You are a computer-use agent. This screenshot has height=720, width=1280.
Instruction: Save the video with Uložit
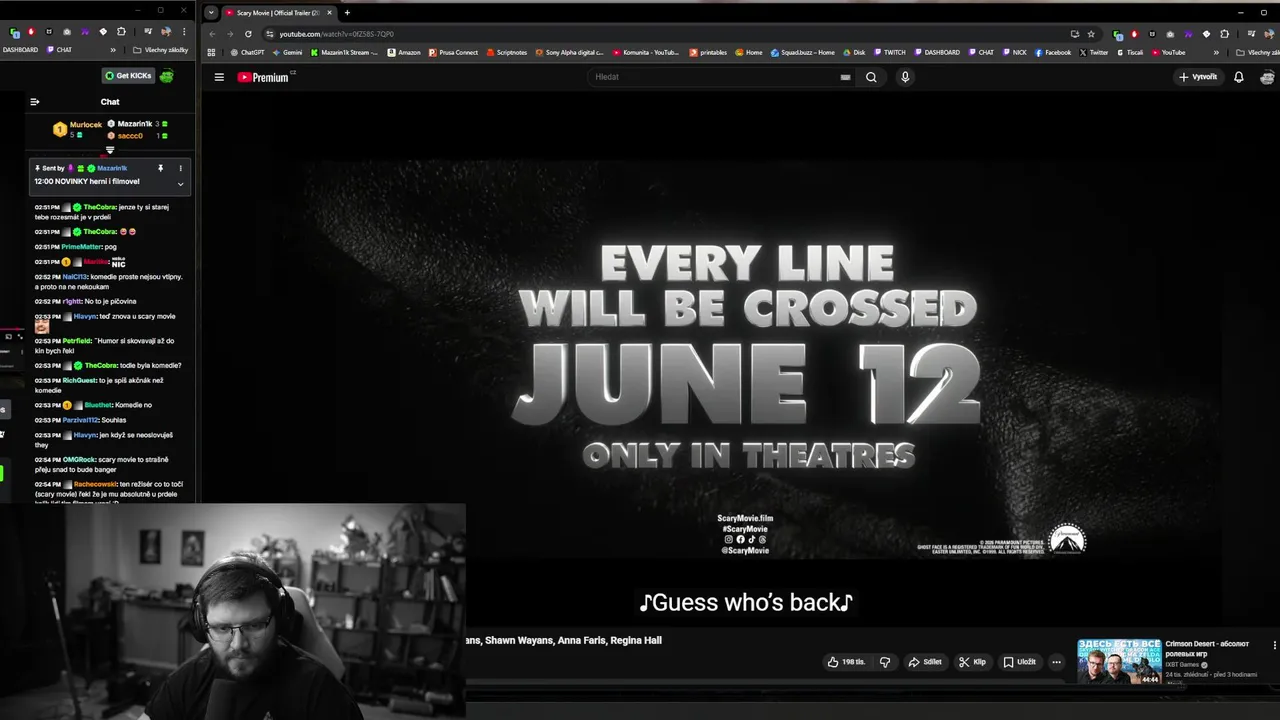[x=1019, y=662]
